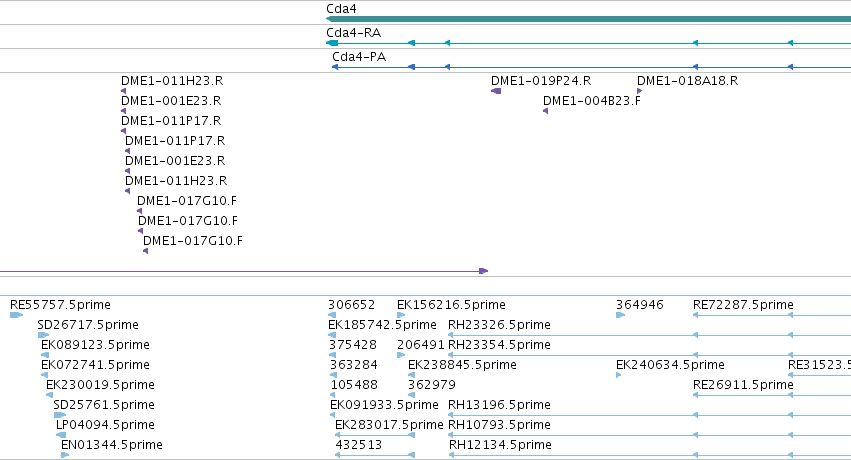Click feature 206491
Viewport: 851px width, 460px height.
click(x=421, y=345)
